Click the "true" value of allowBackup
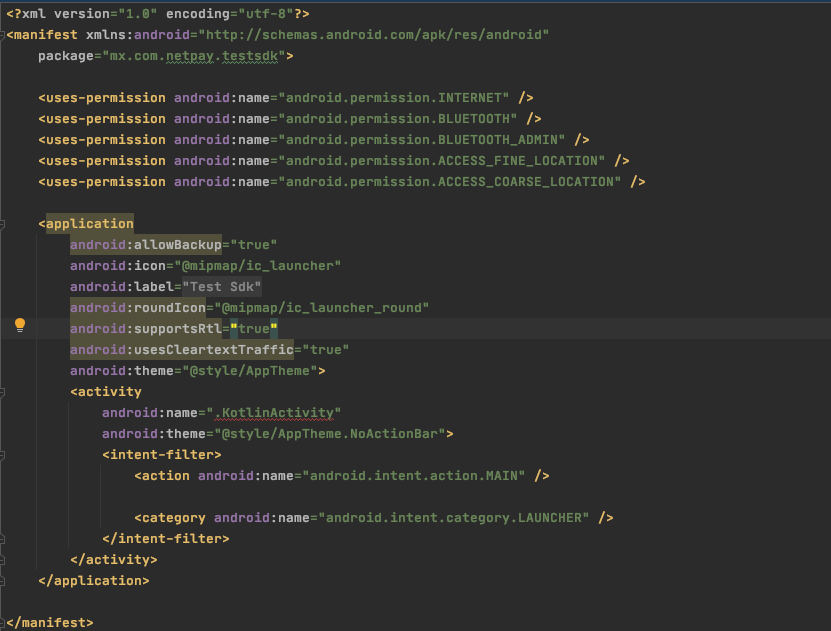 tap(254, 245)
